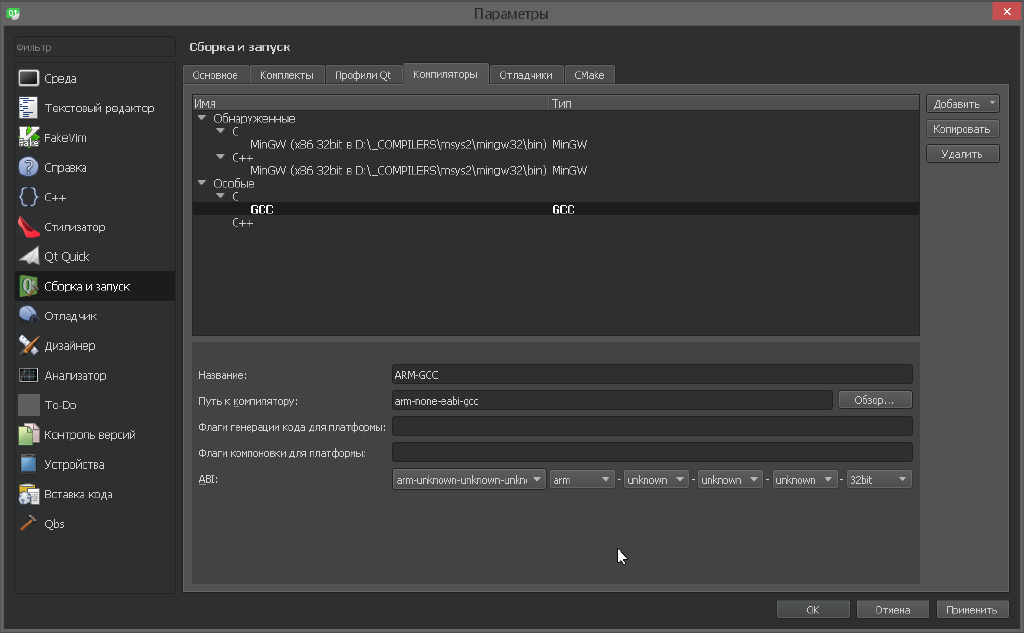
Task: Open the C++ braces icon category
Action: coord(28,197)
